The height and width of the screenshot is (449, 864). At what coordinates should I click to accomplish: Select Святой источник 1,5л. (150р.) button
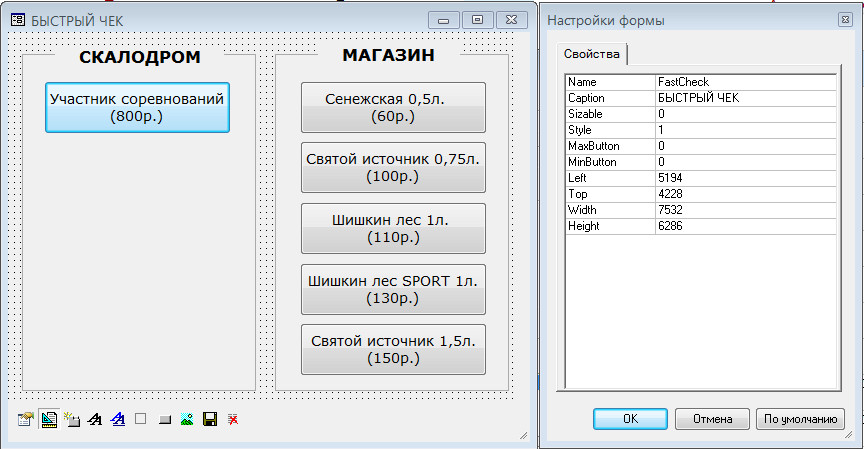[x=393, y=350]
